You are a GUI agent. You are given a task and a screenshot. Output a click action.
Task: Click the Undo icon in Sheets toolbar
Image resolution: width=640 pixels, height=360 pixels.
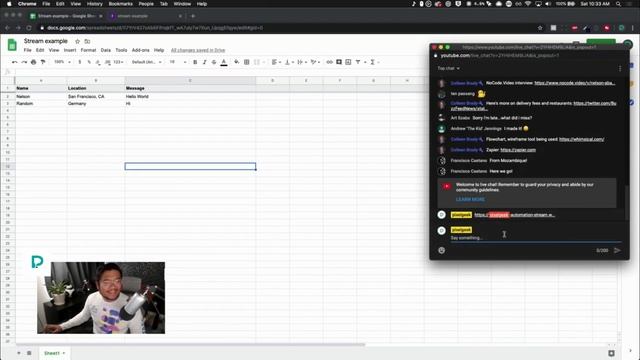tap(15, 62)
